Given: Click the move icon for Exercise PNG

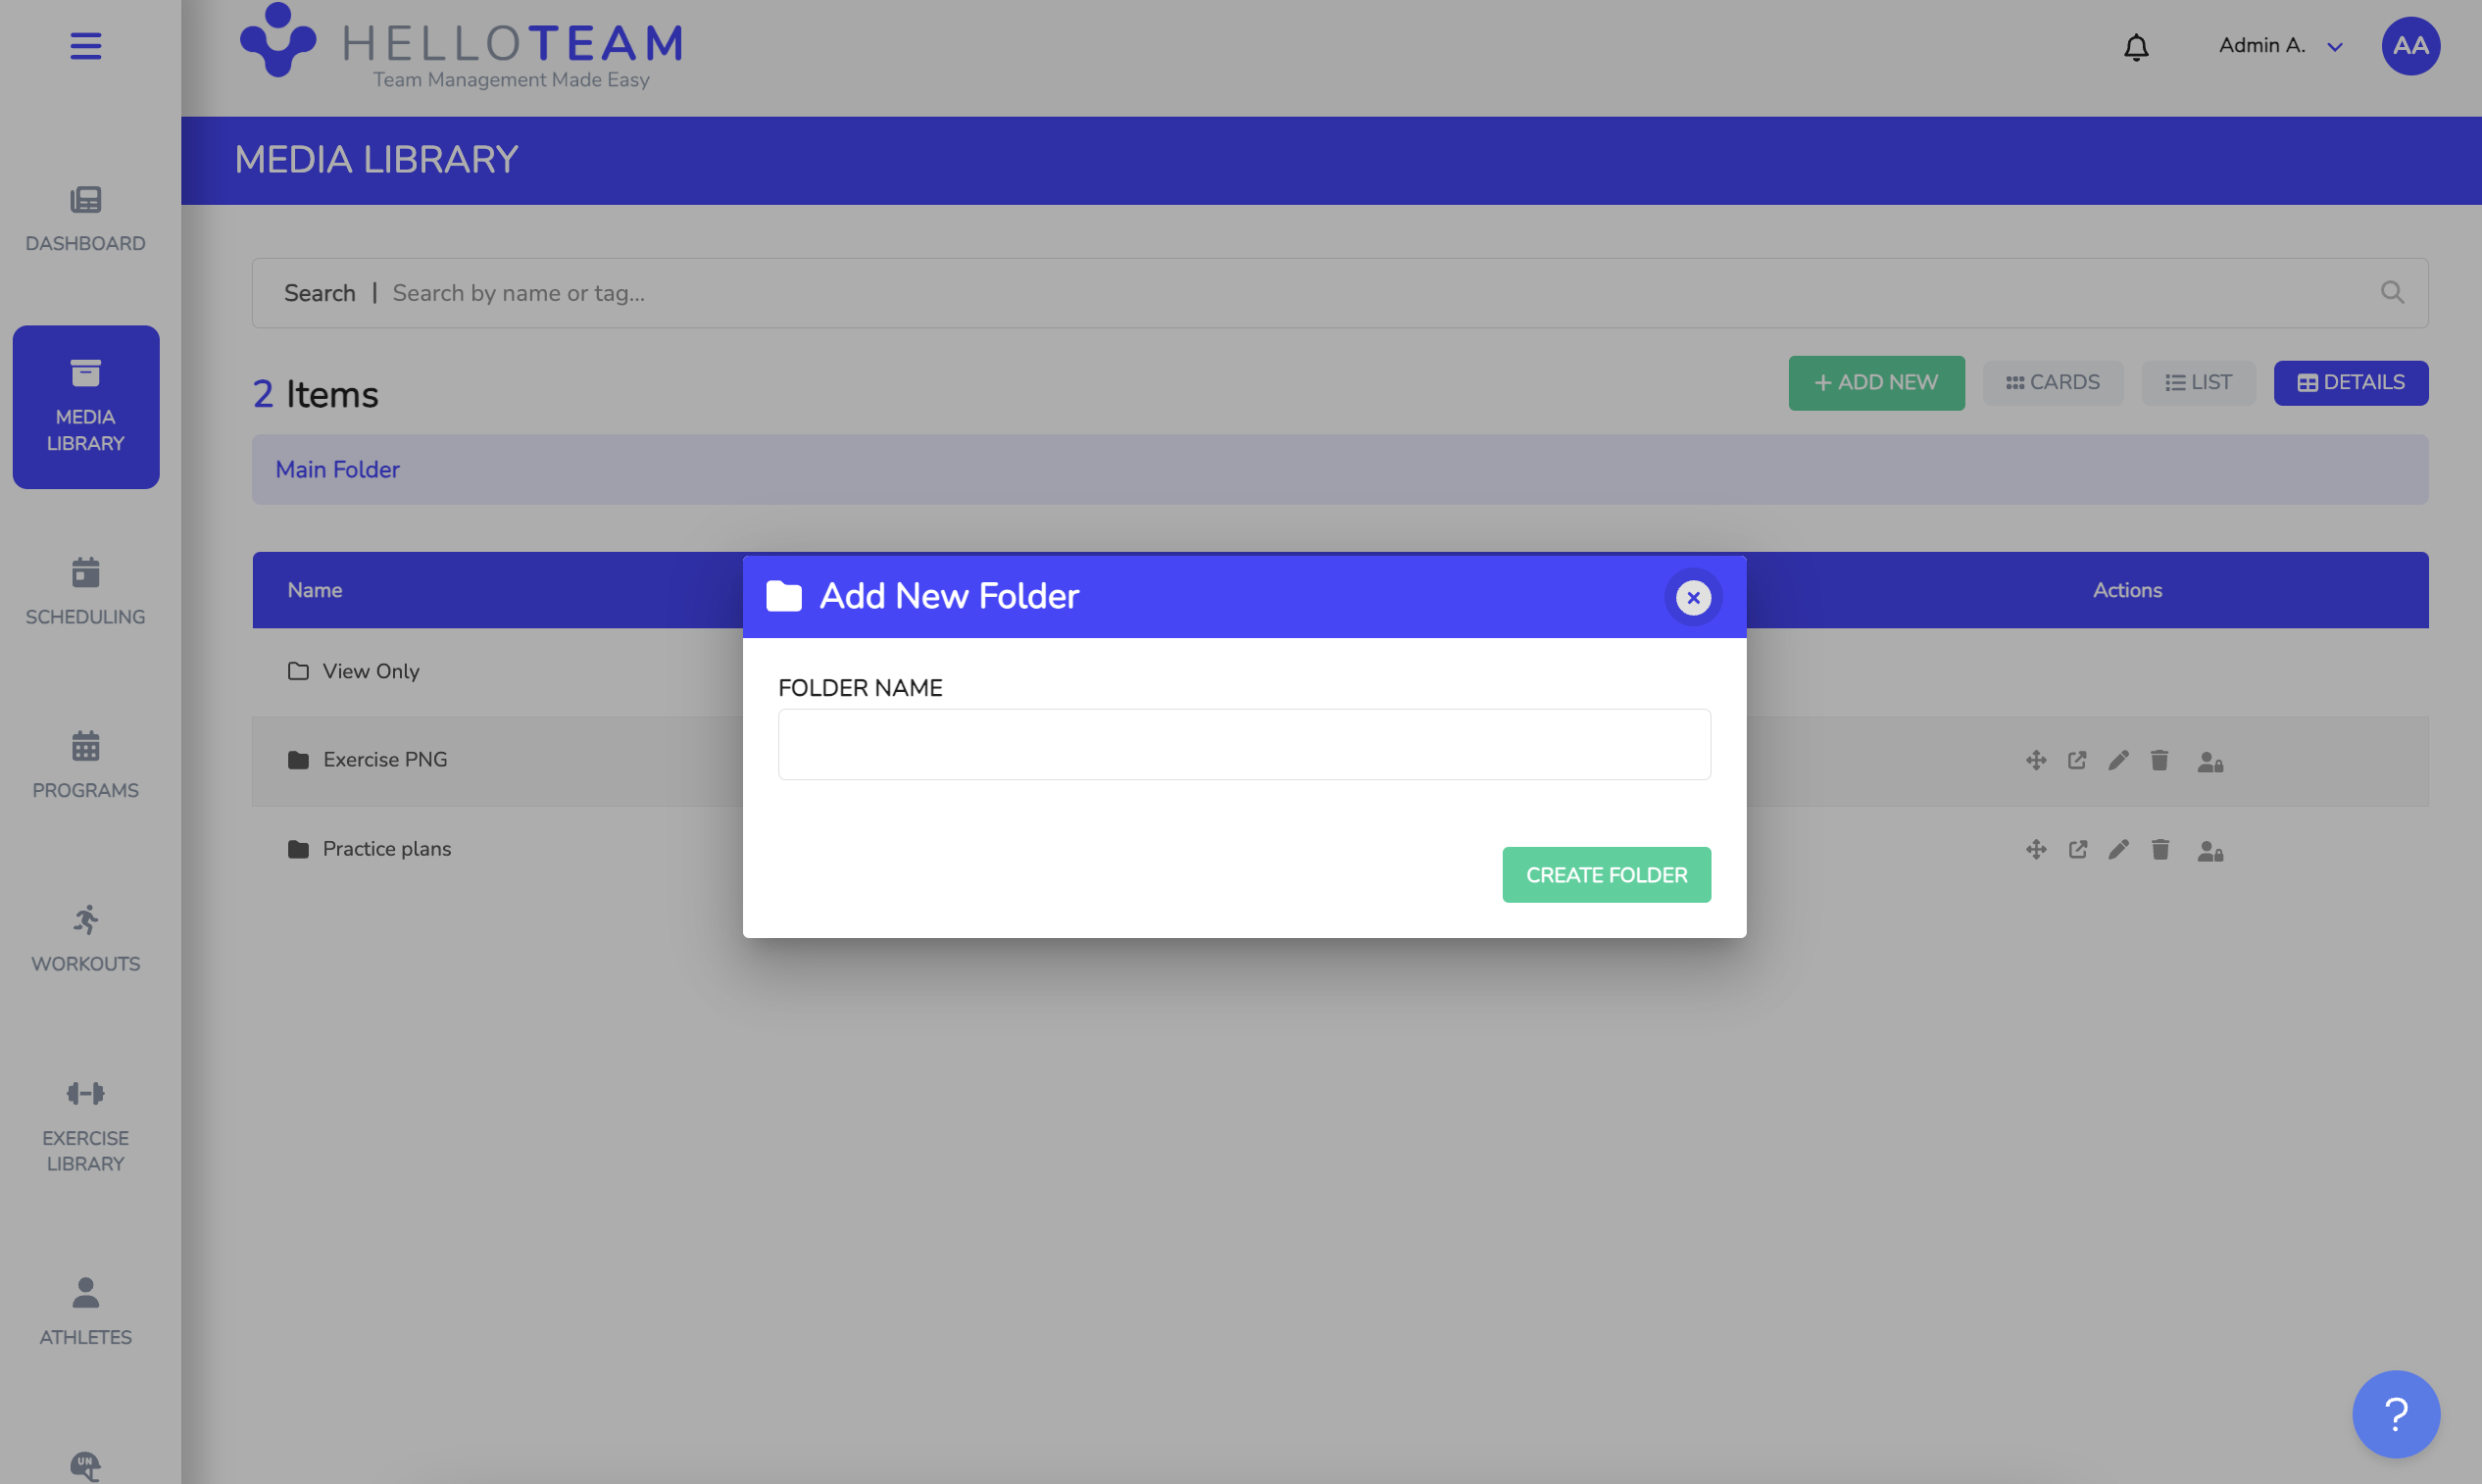Looking at the screenshot, I should [x=2036, y=760].
